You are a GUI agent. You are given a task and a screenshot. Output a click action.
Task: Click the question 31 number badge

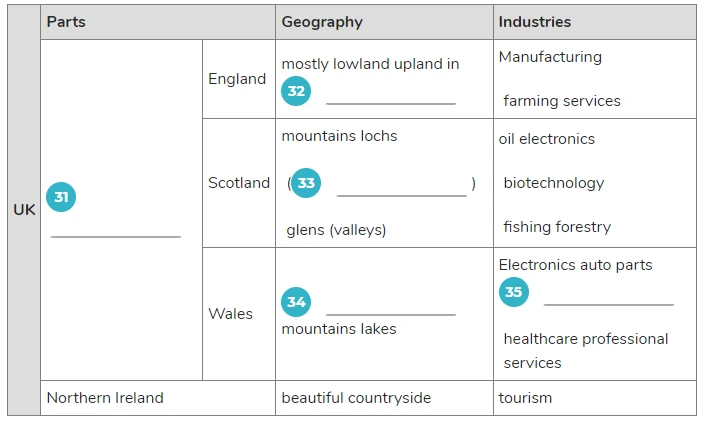(x=61, y=197)
